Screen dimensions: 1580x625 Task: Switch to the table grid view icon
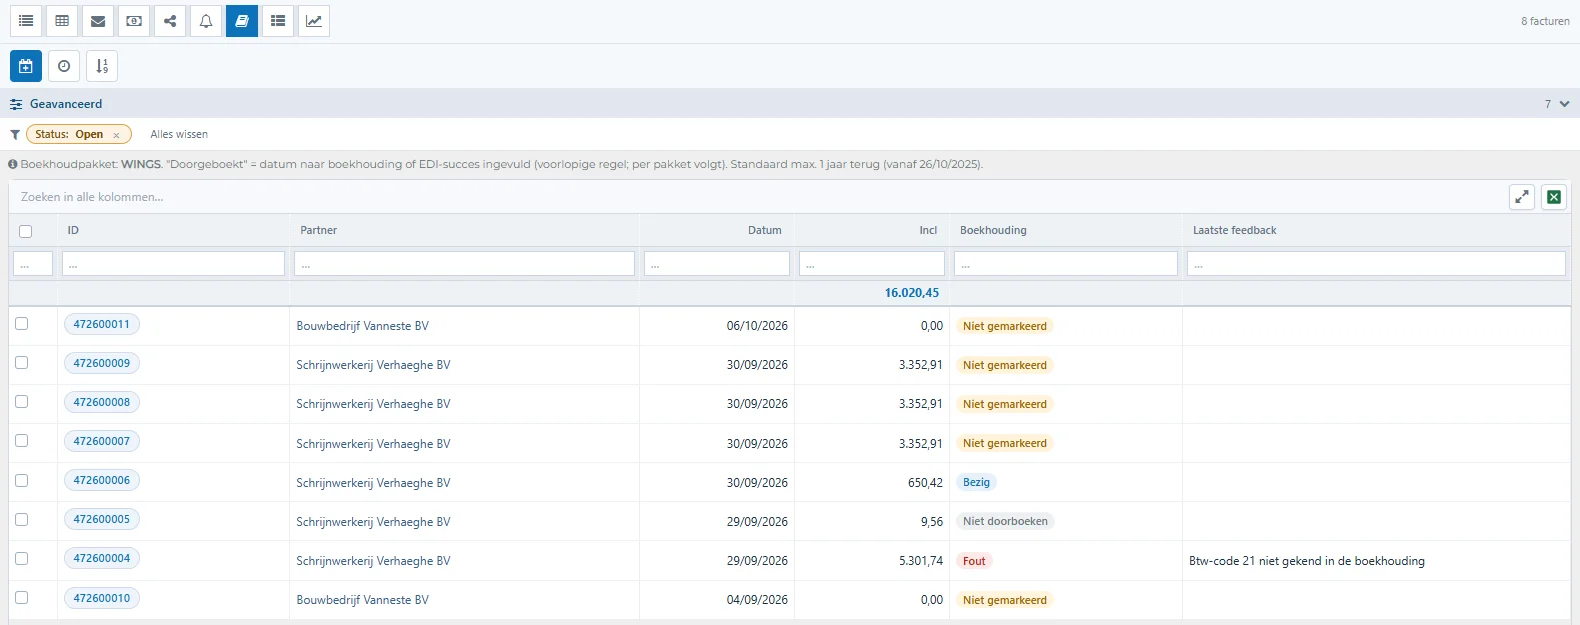pyautogui.click(x=62, y=21)
